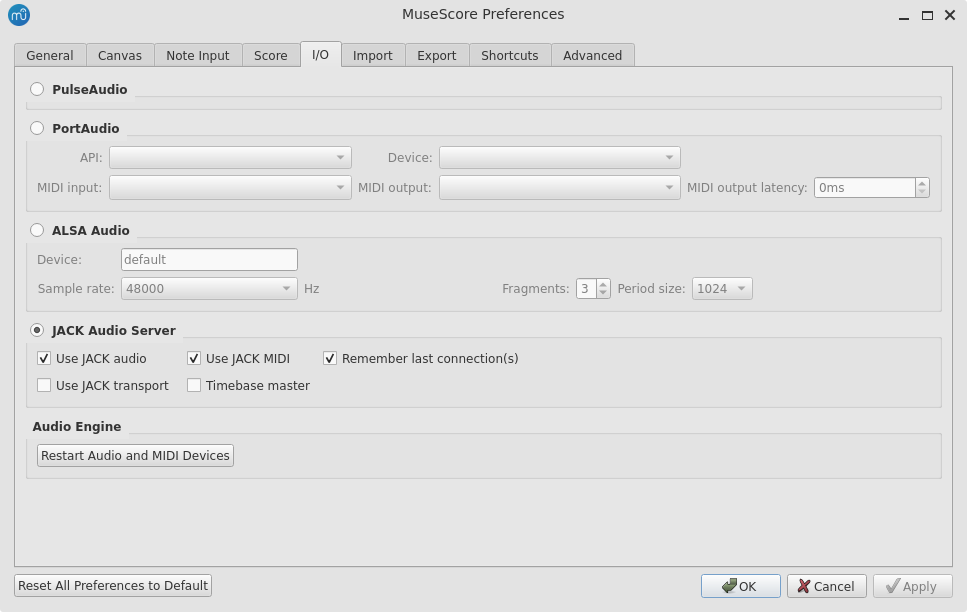Switch to the Canvas tab
967x612 pixels.
click(x=120, y=56)
